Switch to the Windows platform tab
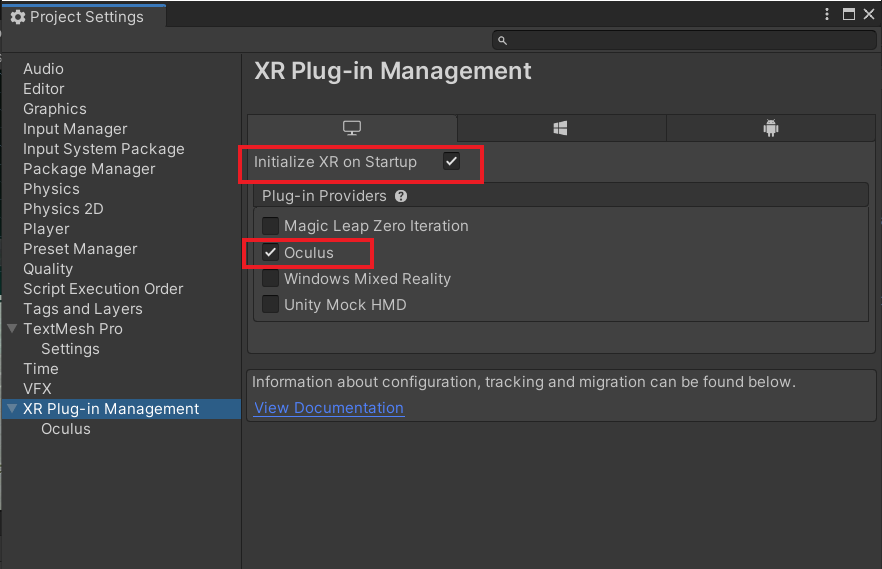 [561, 128]
